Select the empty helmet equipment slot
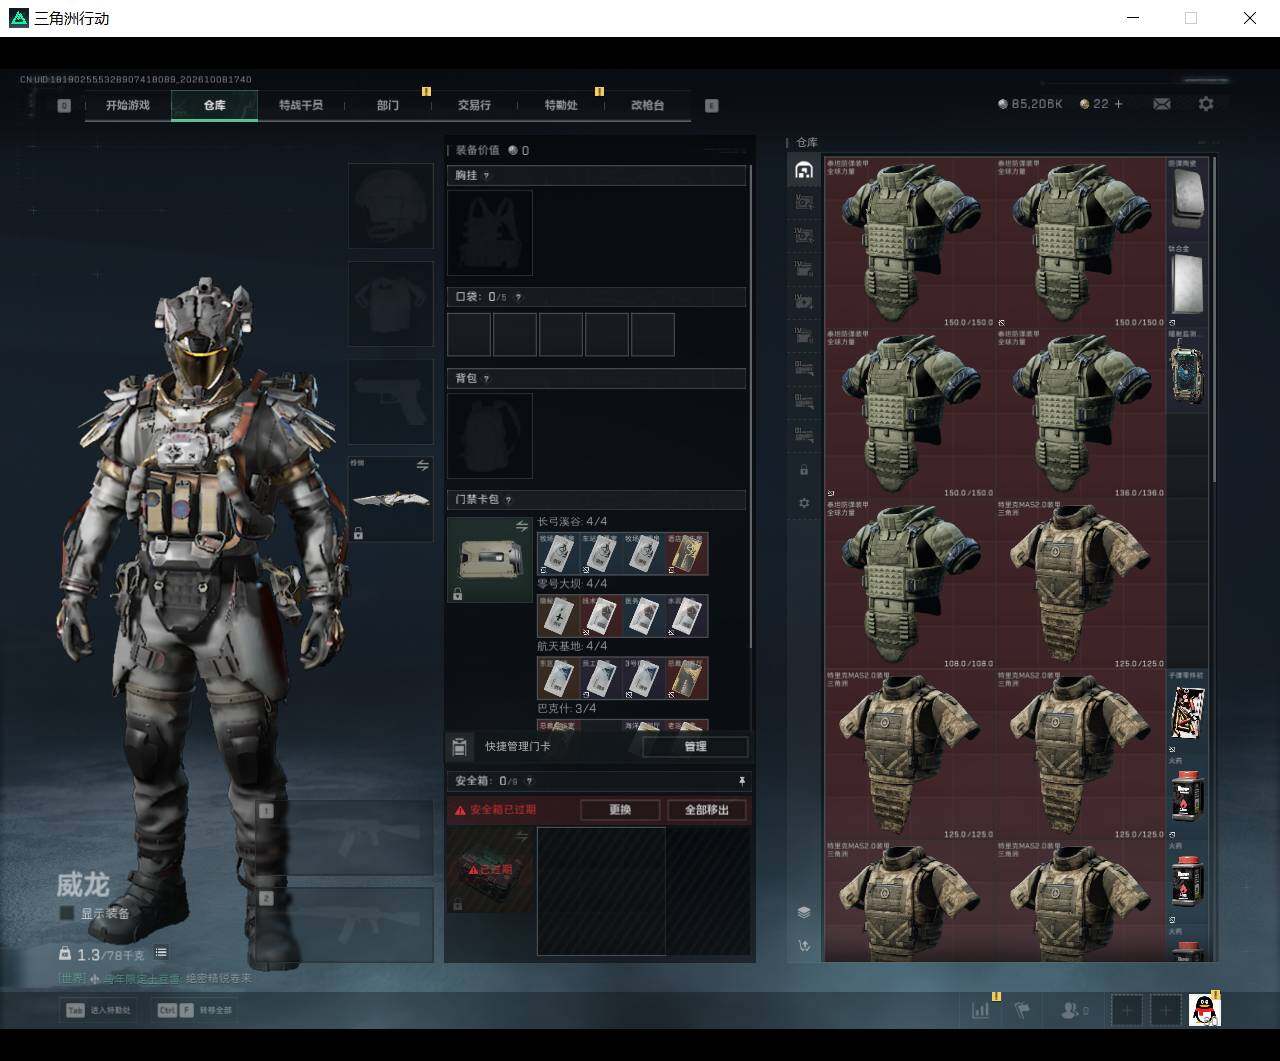Screen dimensions: 1280x1061 pos(390,206)
